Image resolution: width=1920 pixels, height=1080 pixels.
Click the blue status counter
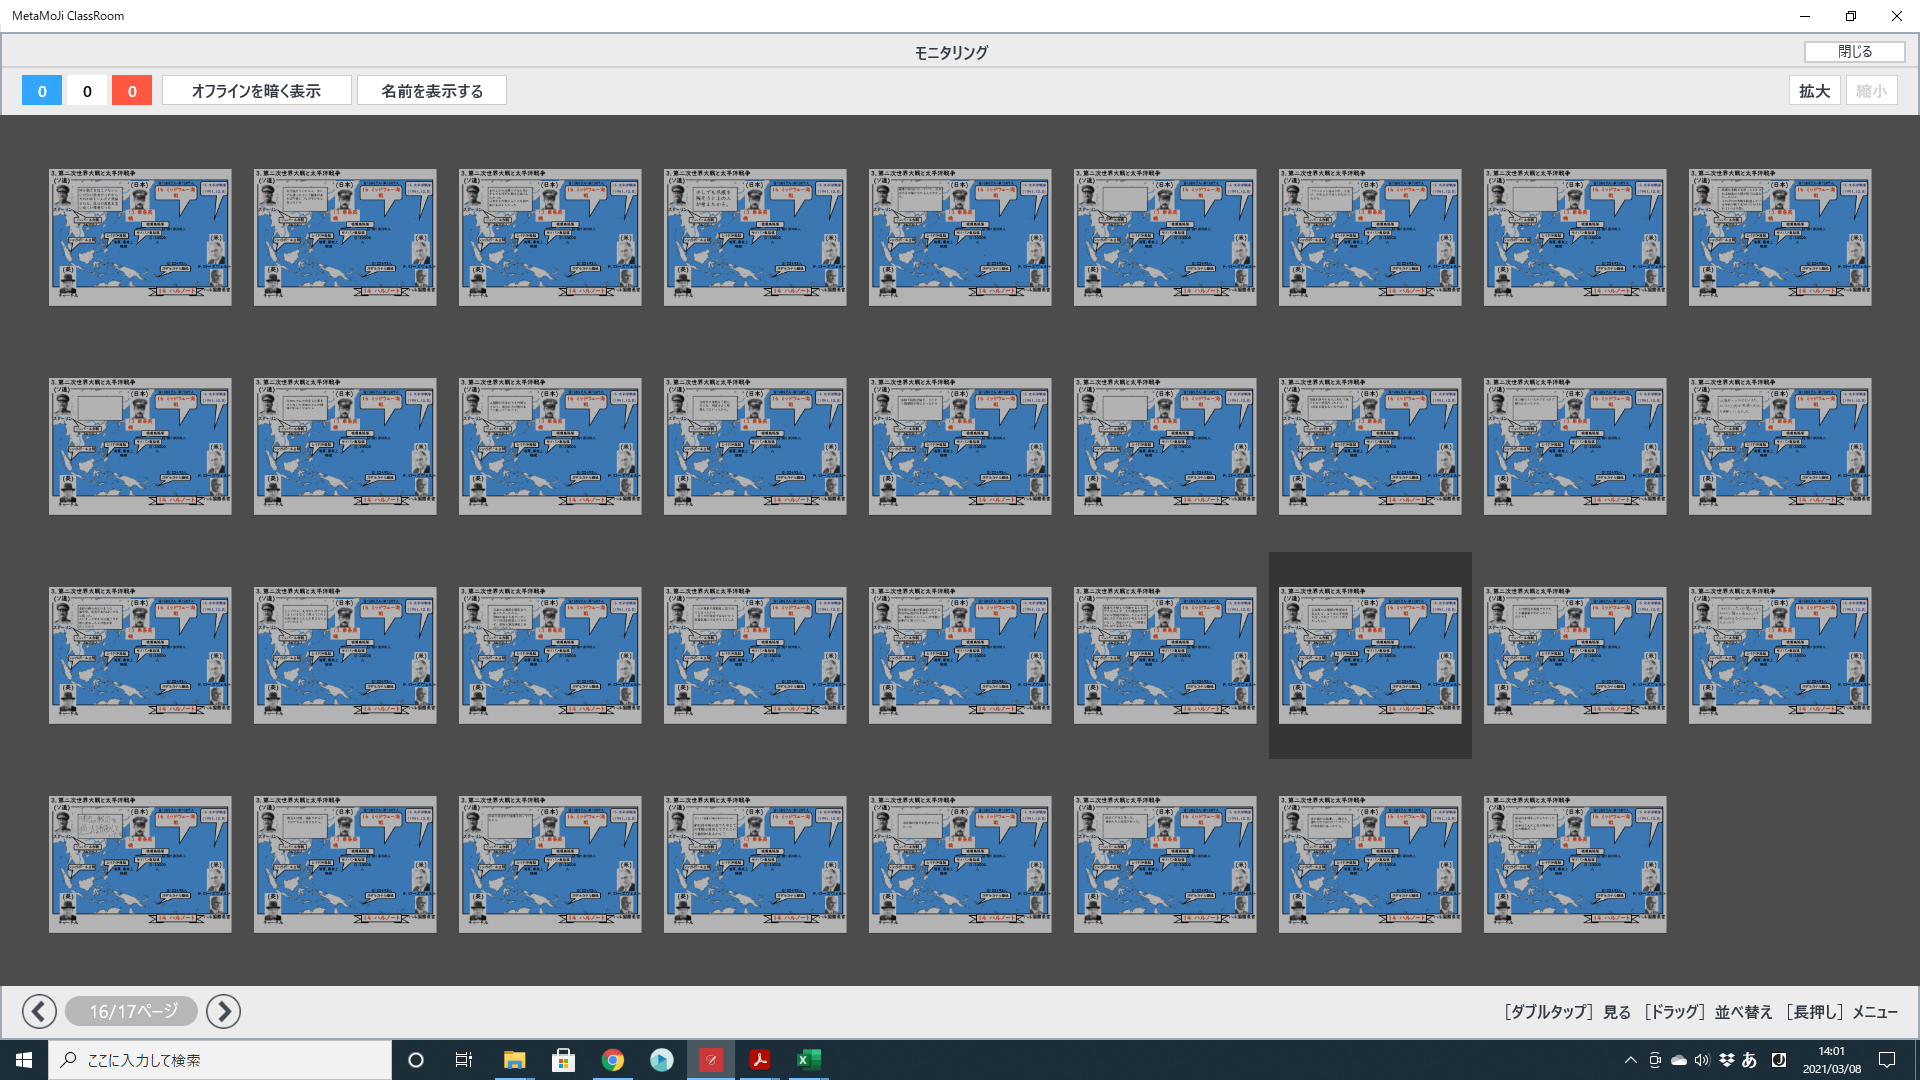click(42, 91)
